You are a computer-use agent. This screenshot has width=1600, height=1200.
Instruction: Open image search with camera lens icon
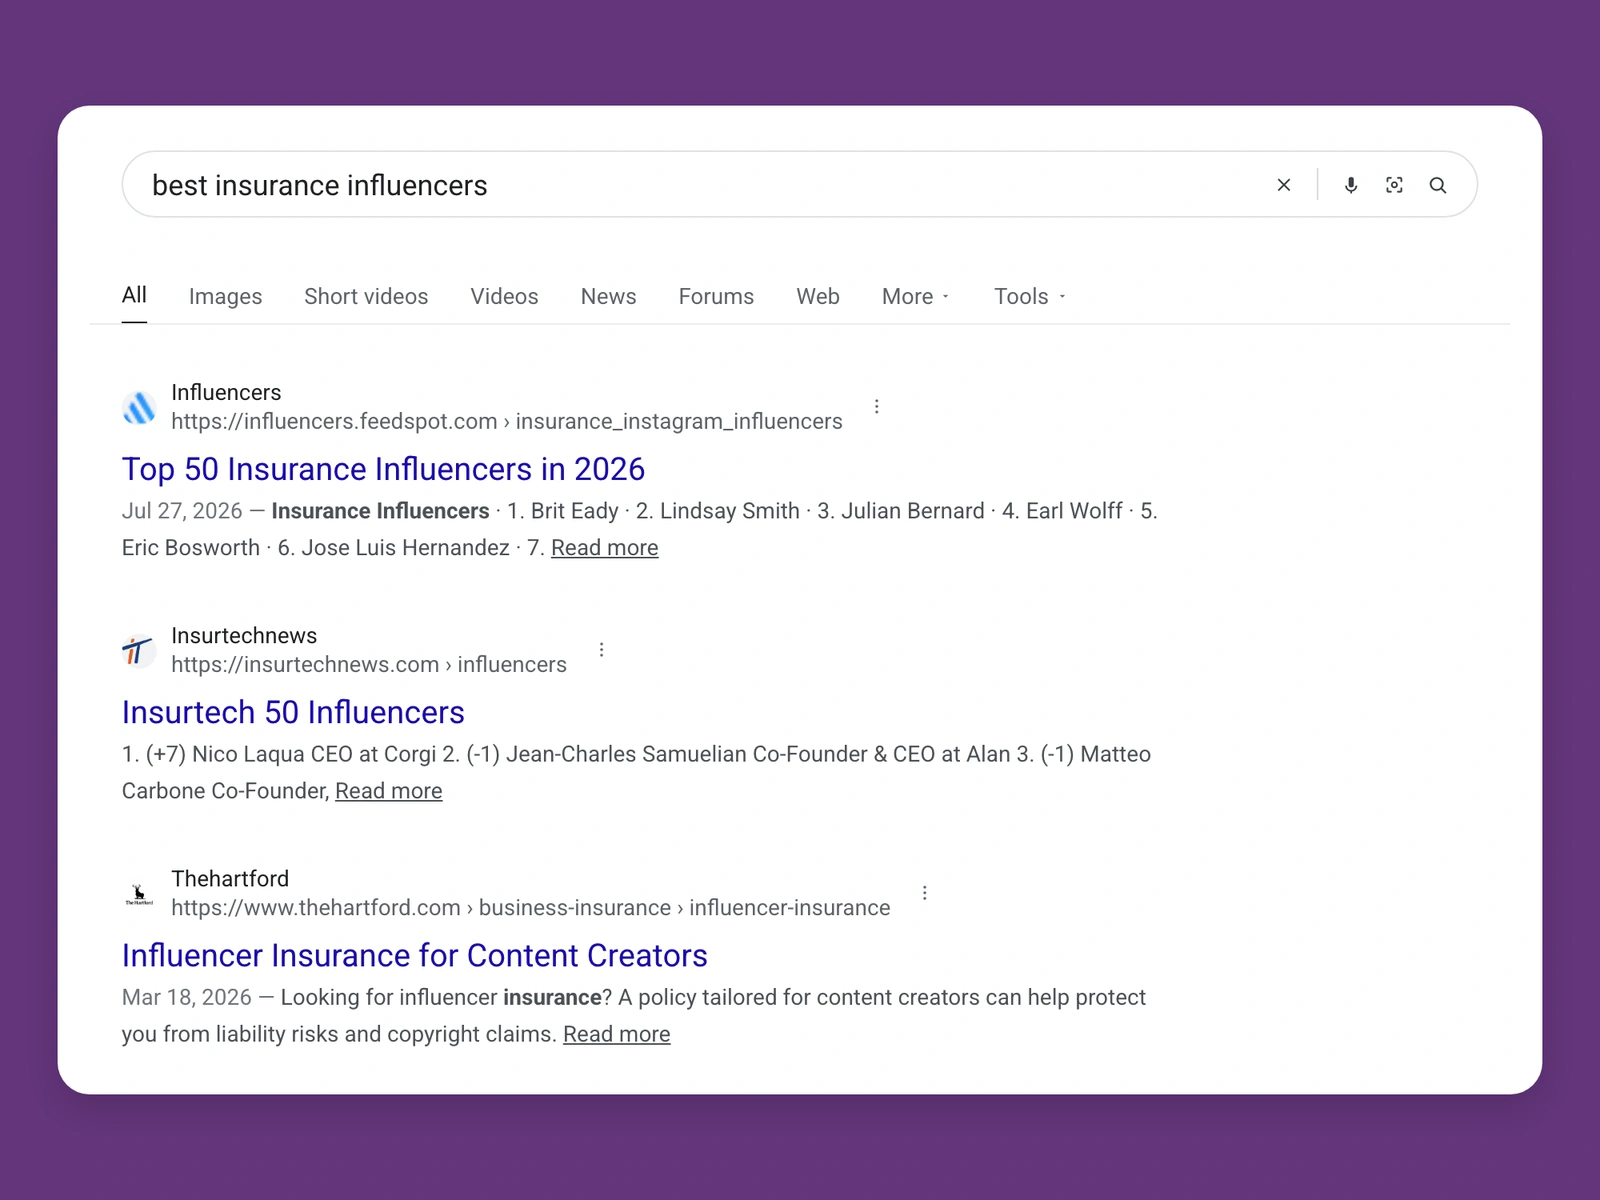(x=1394, y=185)
